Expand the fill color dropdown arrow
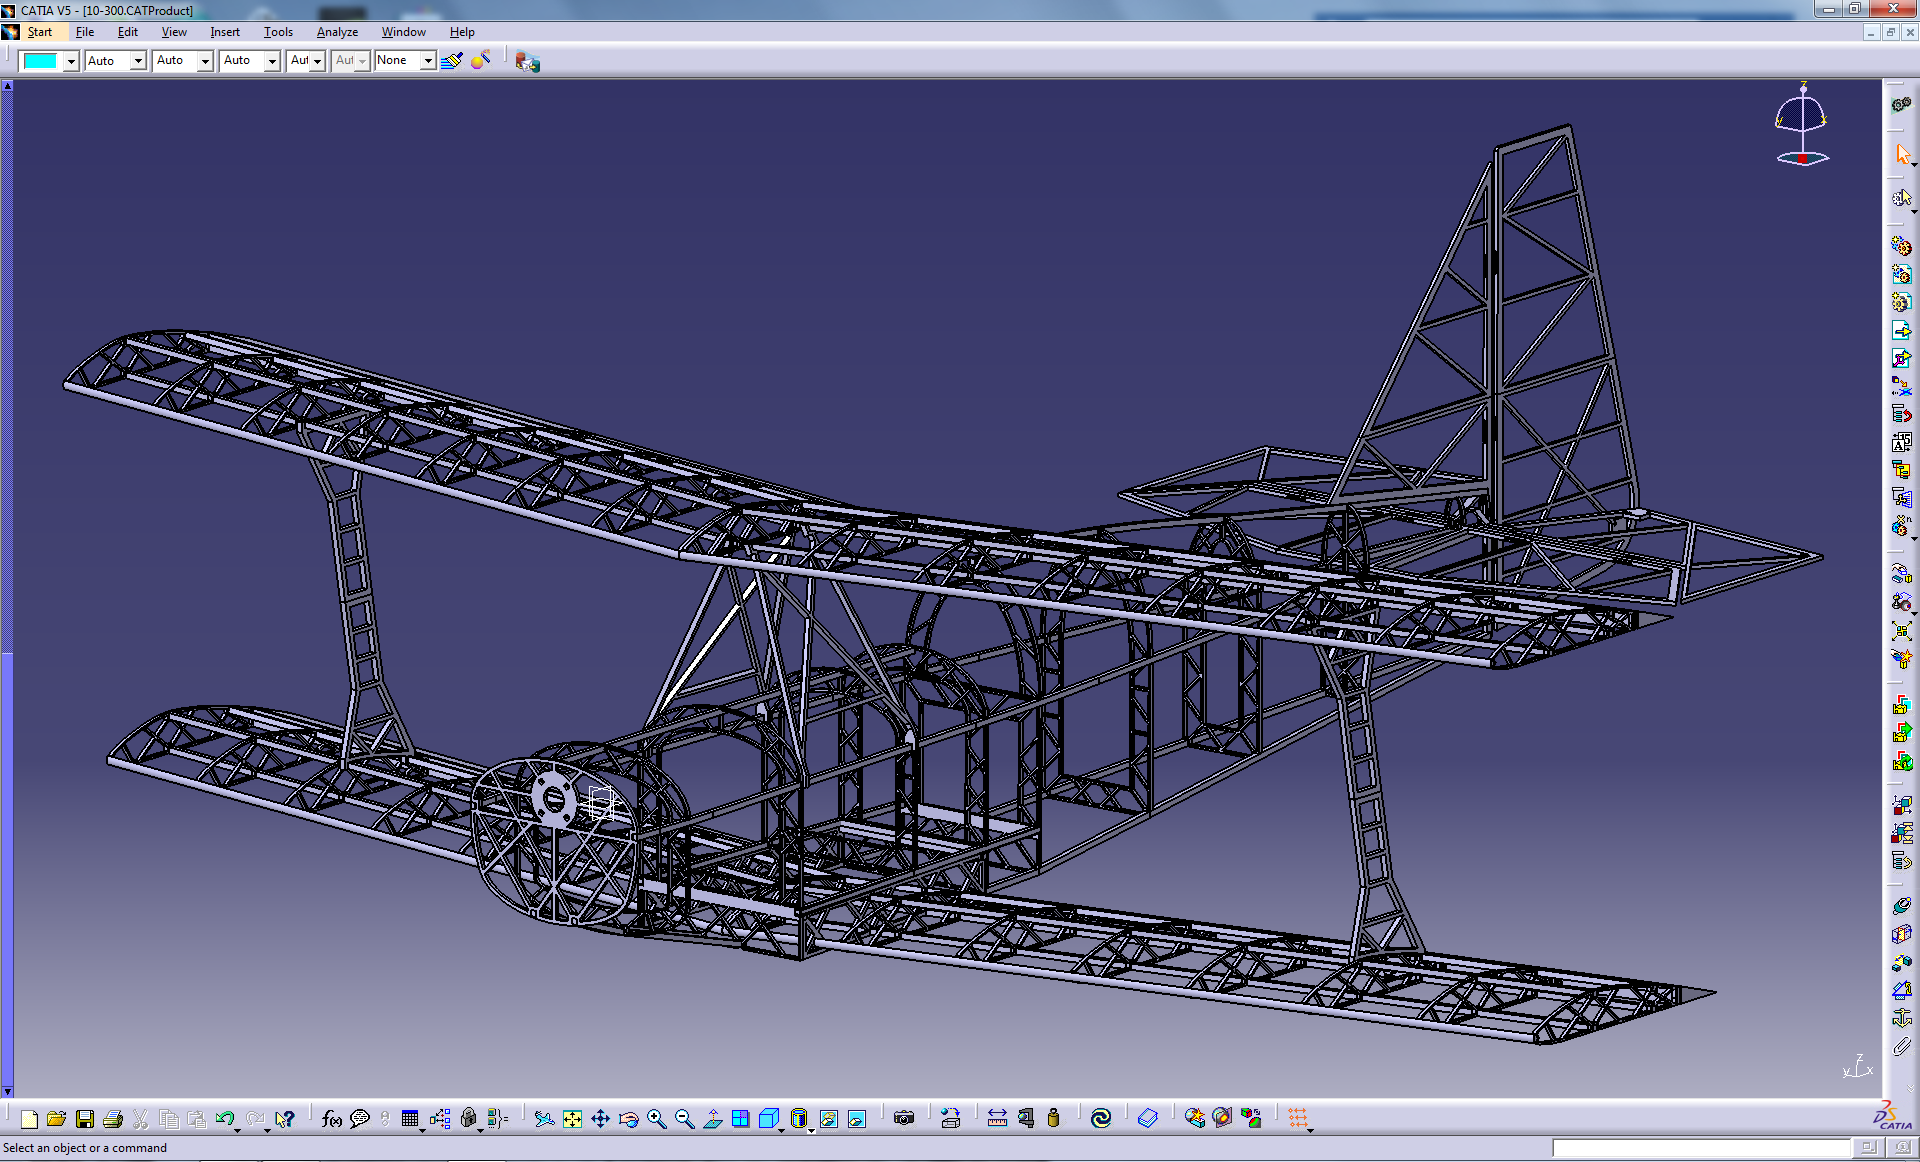The width and height of the screenshot is (1920, 1162). pos(71,61)
